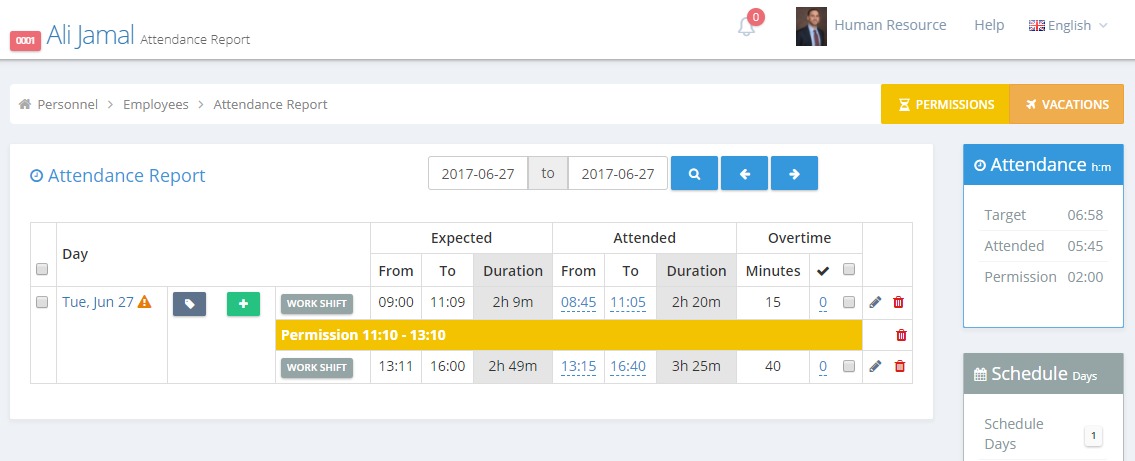Delete the second work shift with trash icon
Viewport: 1135px width, 461px height.
coord(899,366)
